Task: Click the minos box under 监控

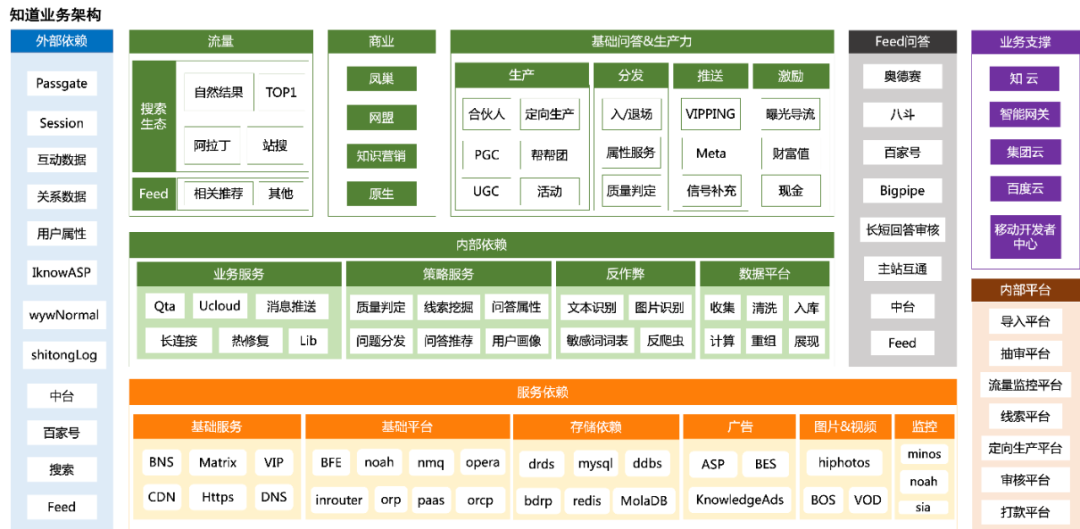Action: tap(924, 454)
